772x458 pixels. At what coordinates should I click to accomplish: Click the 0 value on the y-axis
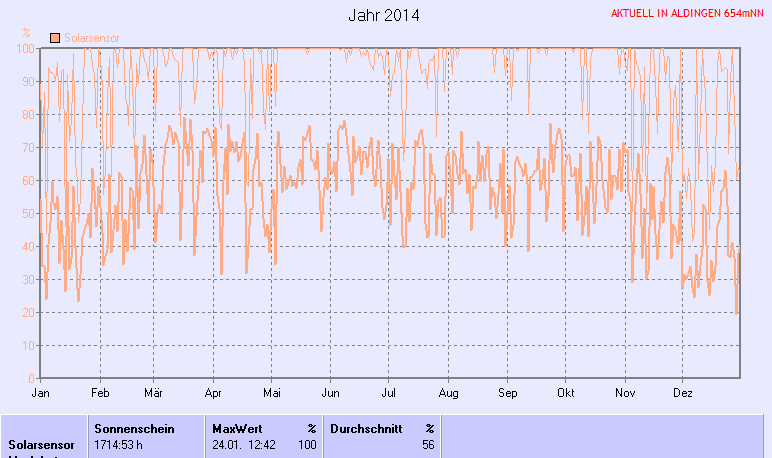[x=33, y=378]
